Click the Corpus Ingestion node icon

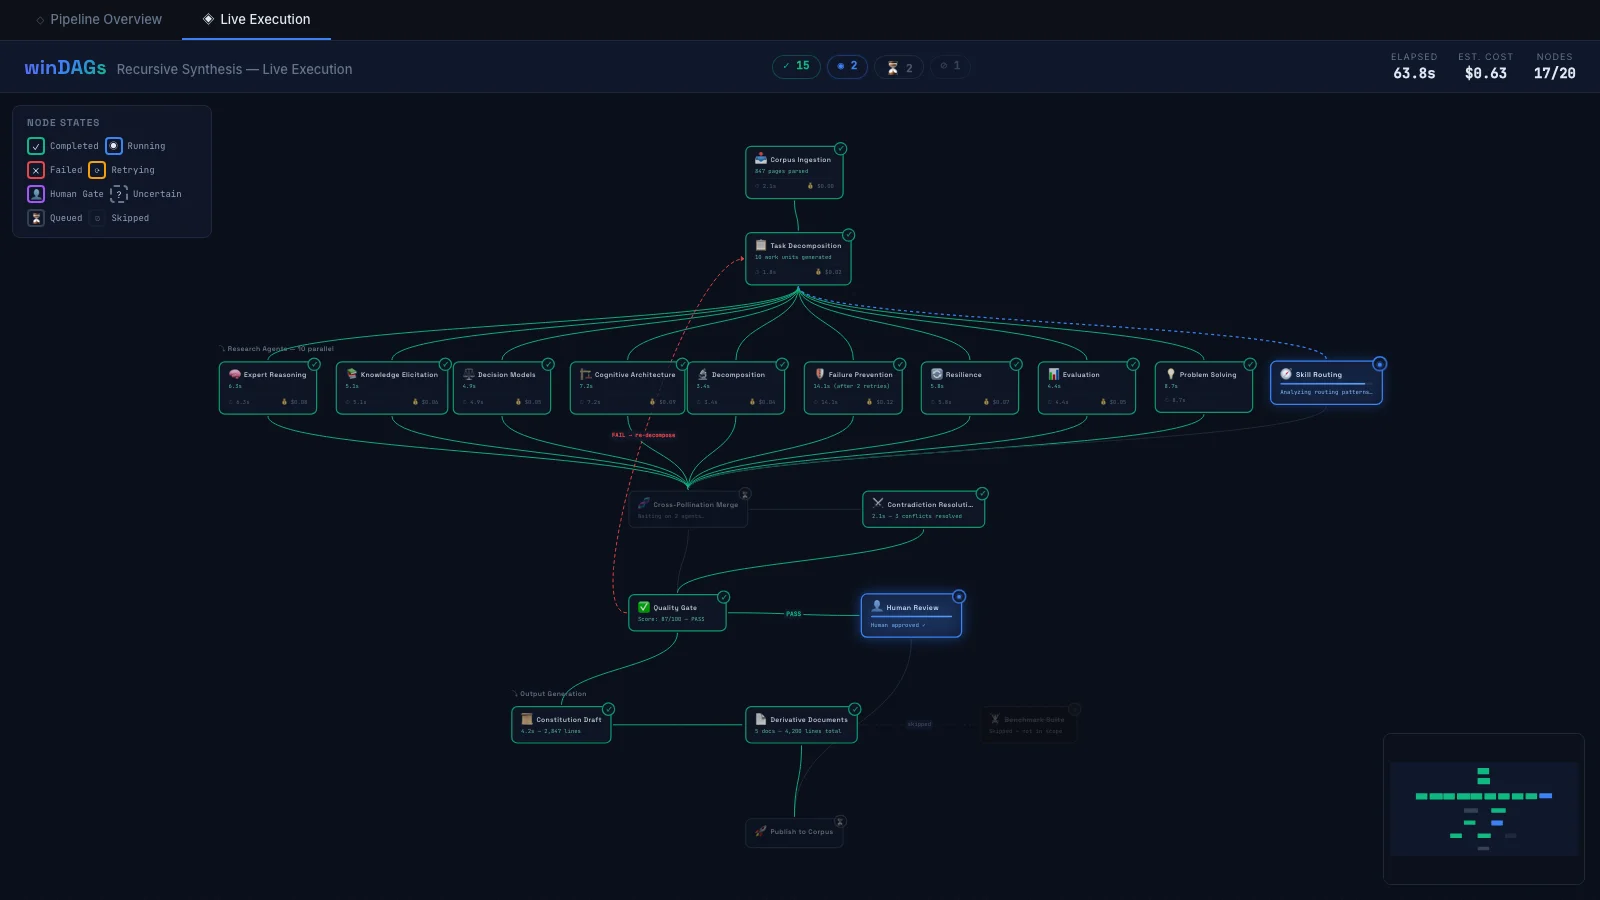[760, 159]
